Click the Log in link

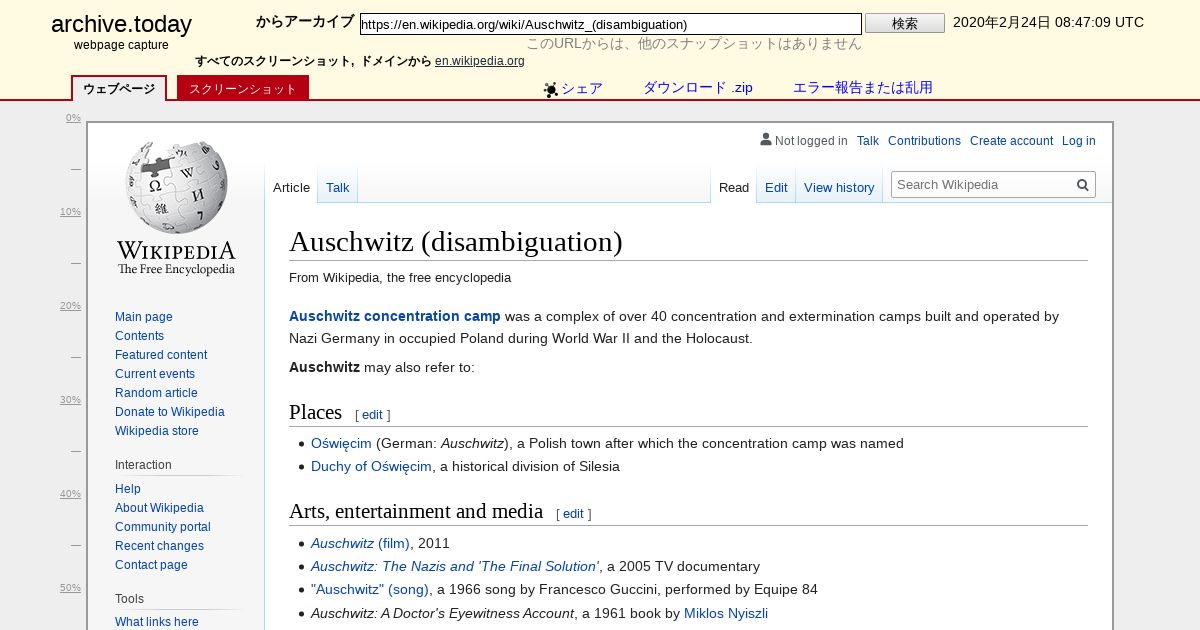pyautogui.click(x=1079, y=141)
